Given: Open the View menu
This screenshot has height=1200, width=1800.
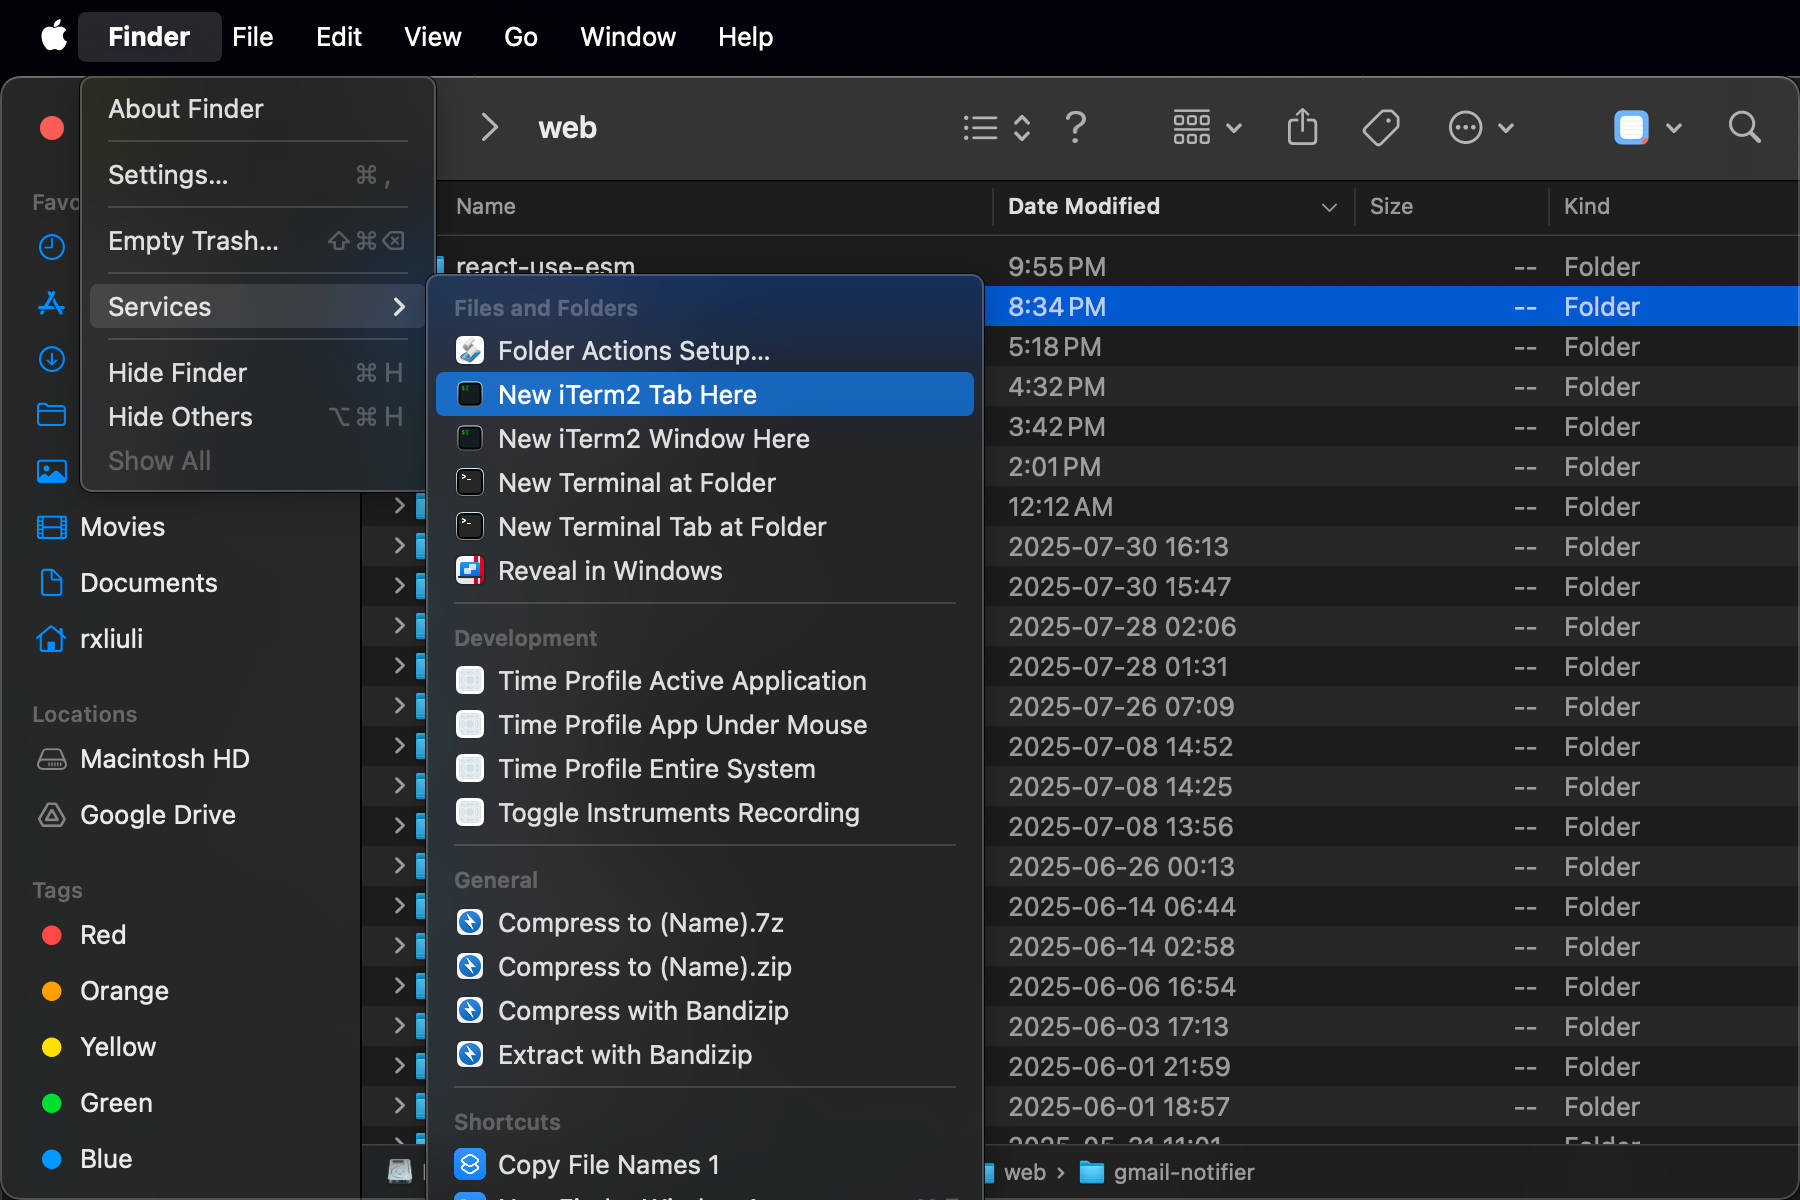Looking at the screenshot, I should [432, 37].
